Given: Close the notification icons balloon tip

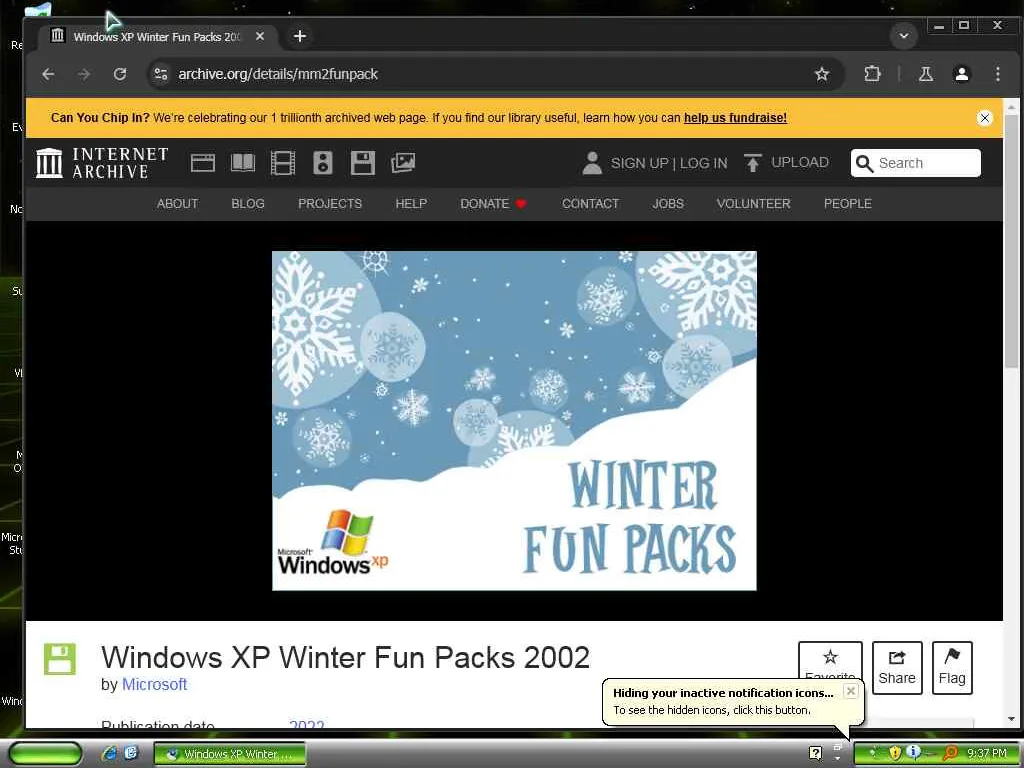Looking at the screenshot, I should click(850, 691).
